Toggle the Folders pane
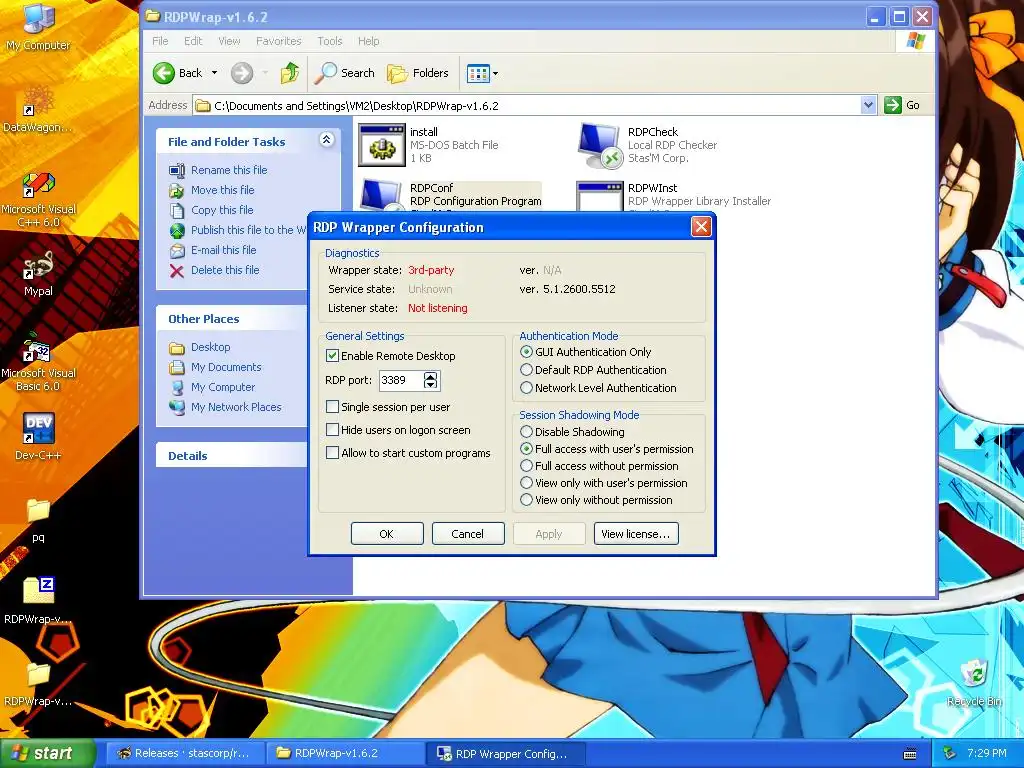This screenshot has width=1024, height=768. pyautogui.click(x=418, y=73)
